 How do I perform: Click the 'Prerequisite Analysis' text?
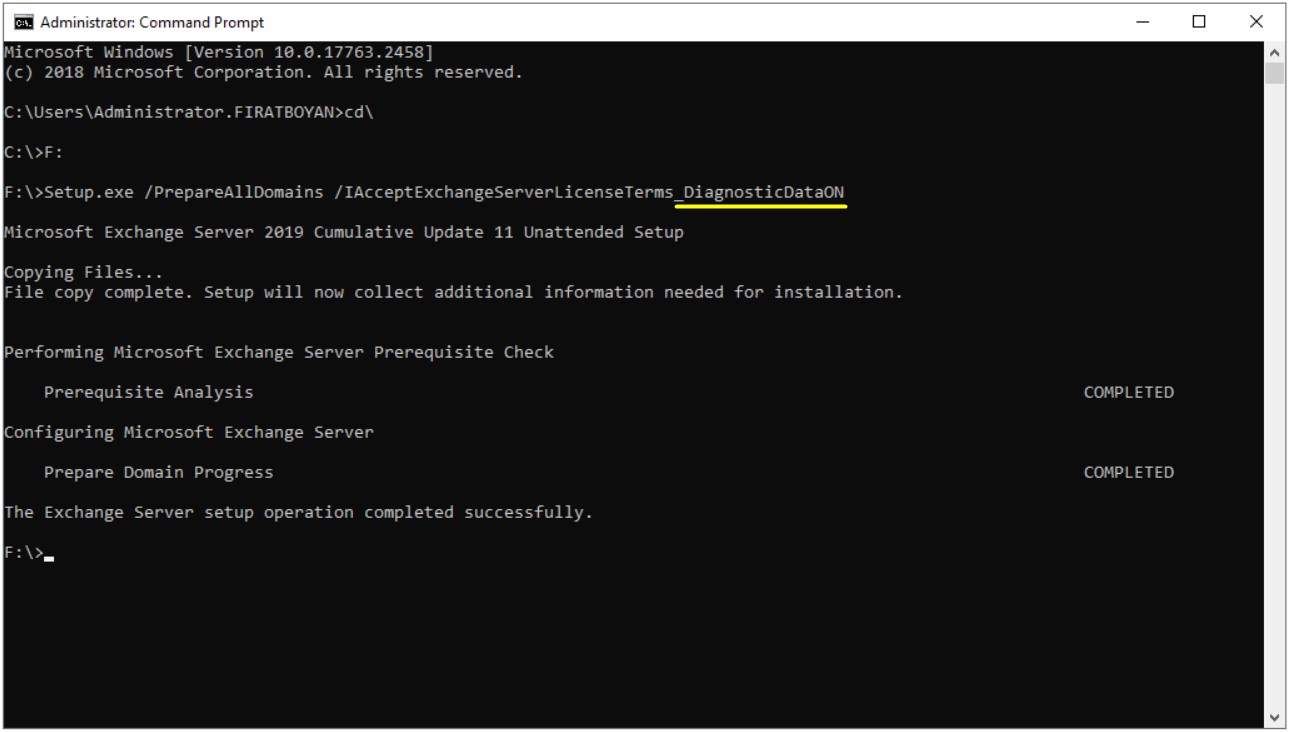(148, 392)
